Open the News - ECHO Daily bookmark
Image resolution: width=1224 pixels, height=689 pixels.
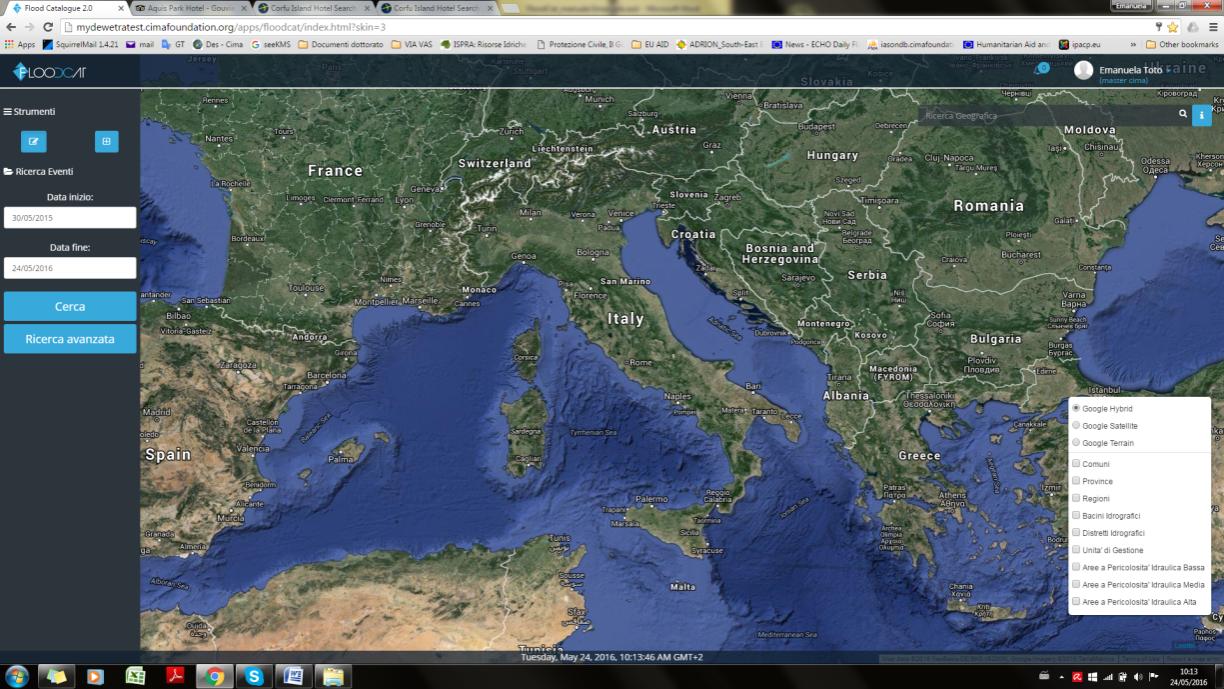tap(814, 44)
